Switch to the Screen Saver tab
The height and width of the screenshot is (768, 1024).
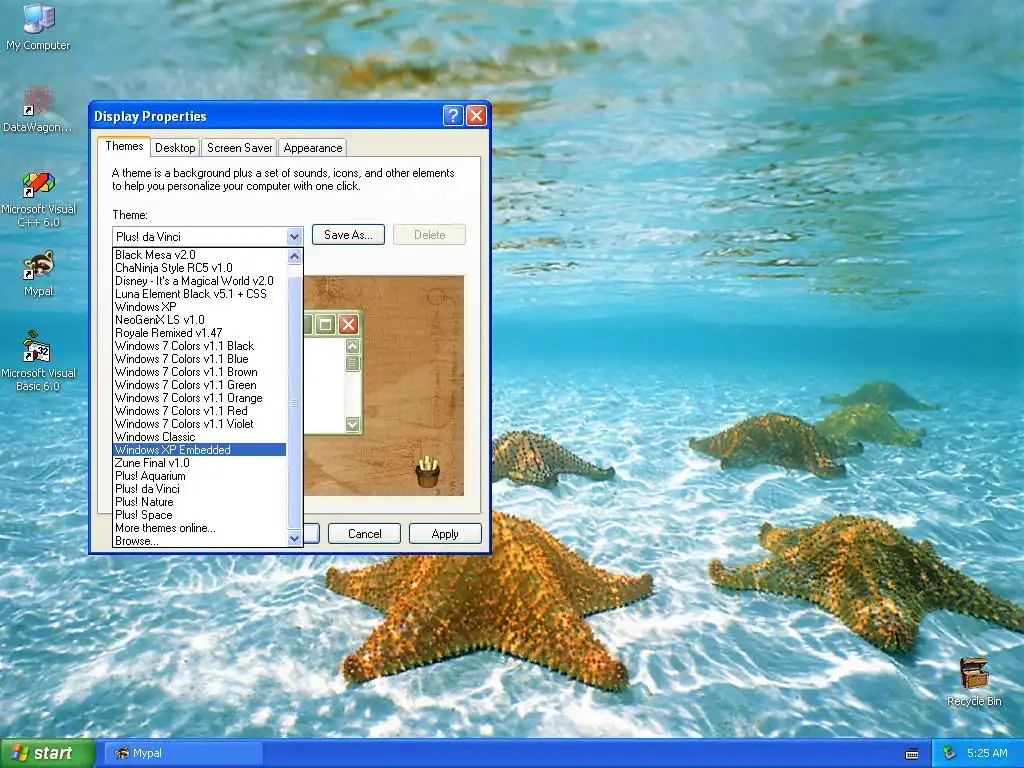(240, 148)
